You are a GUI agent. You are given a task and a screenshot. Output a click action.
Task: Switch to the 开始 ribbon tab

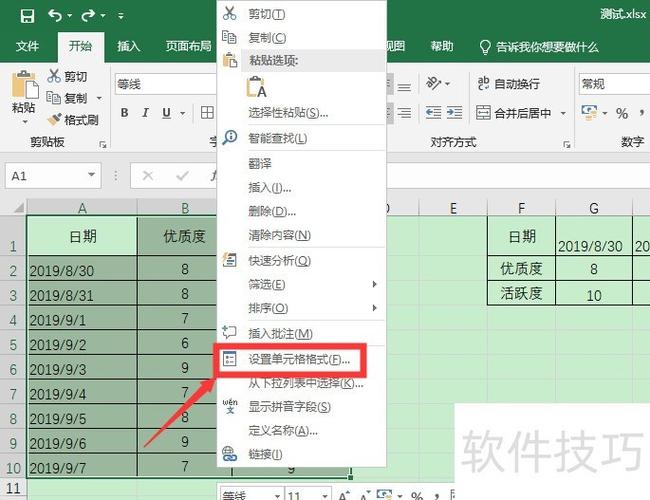tap(80, 46)
